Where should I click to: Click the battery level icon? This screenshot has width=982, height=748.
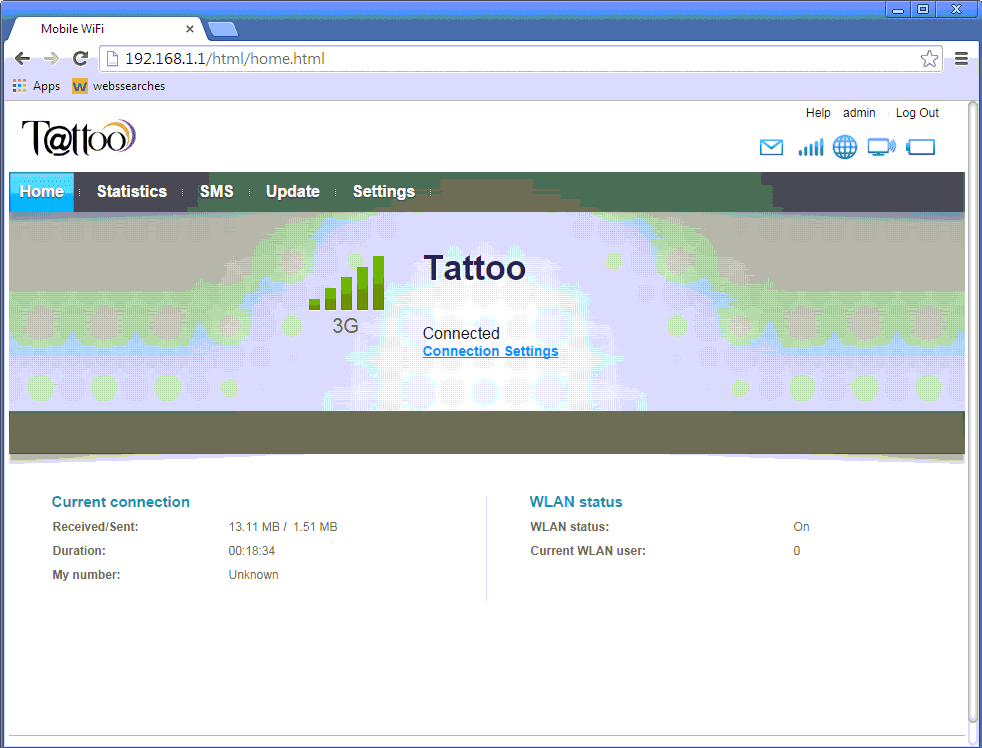[x=921, y=147]
